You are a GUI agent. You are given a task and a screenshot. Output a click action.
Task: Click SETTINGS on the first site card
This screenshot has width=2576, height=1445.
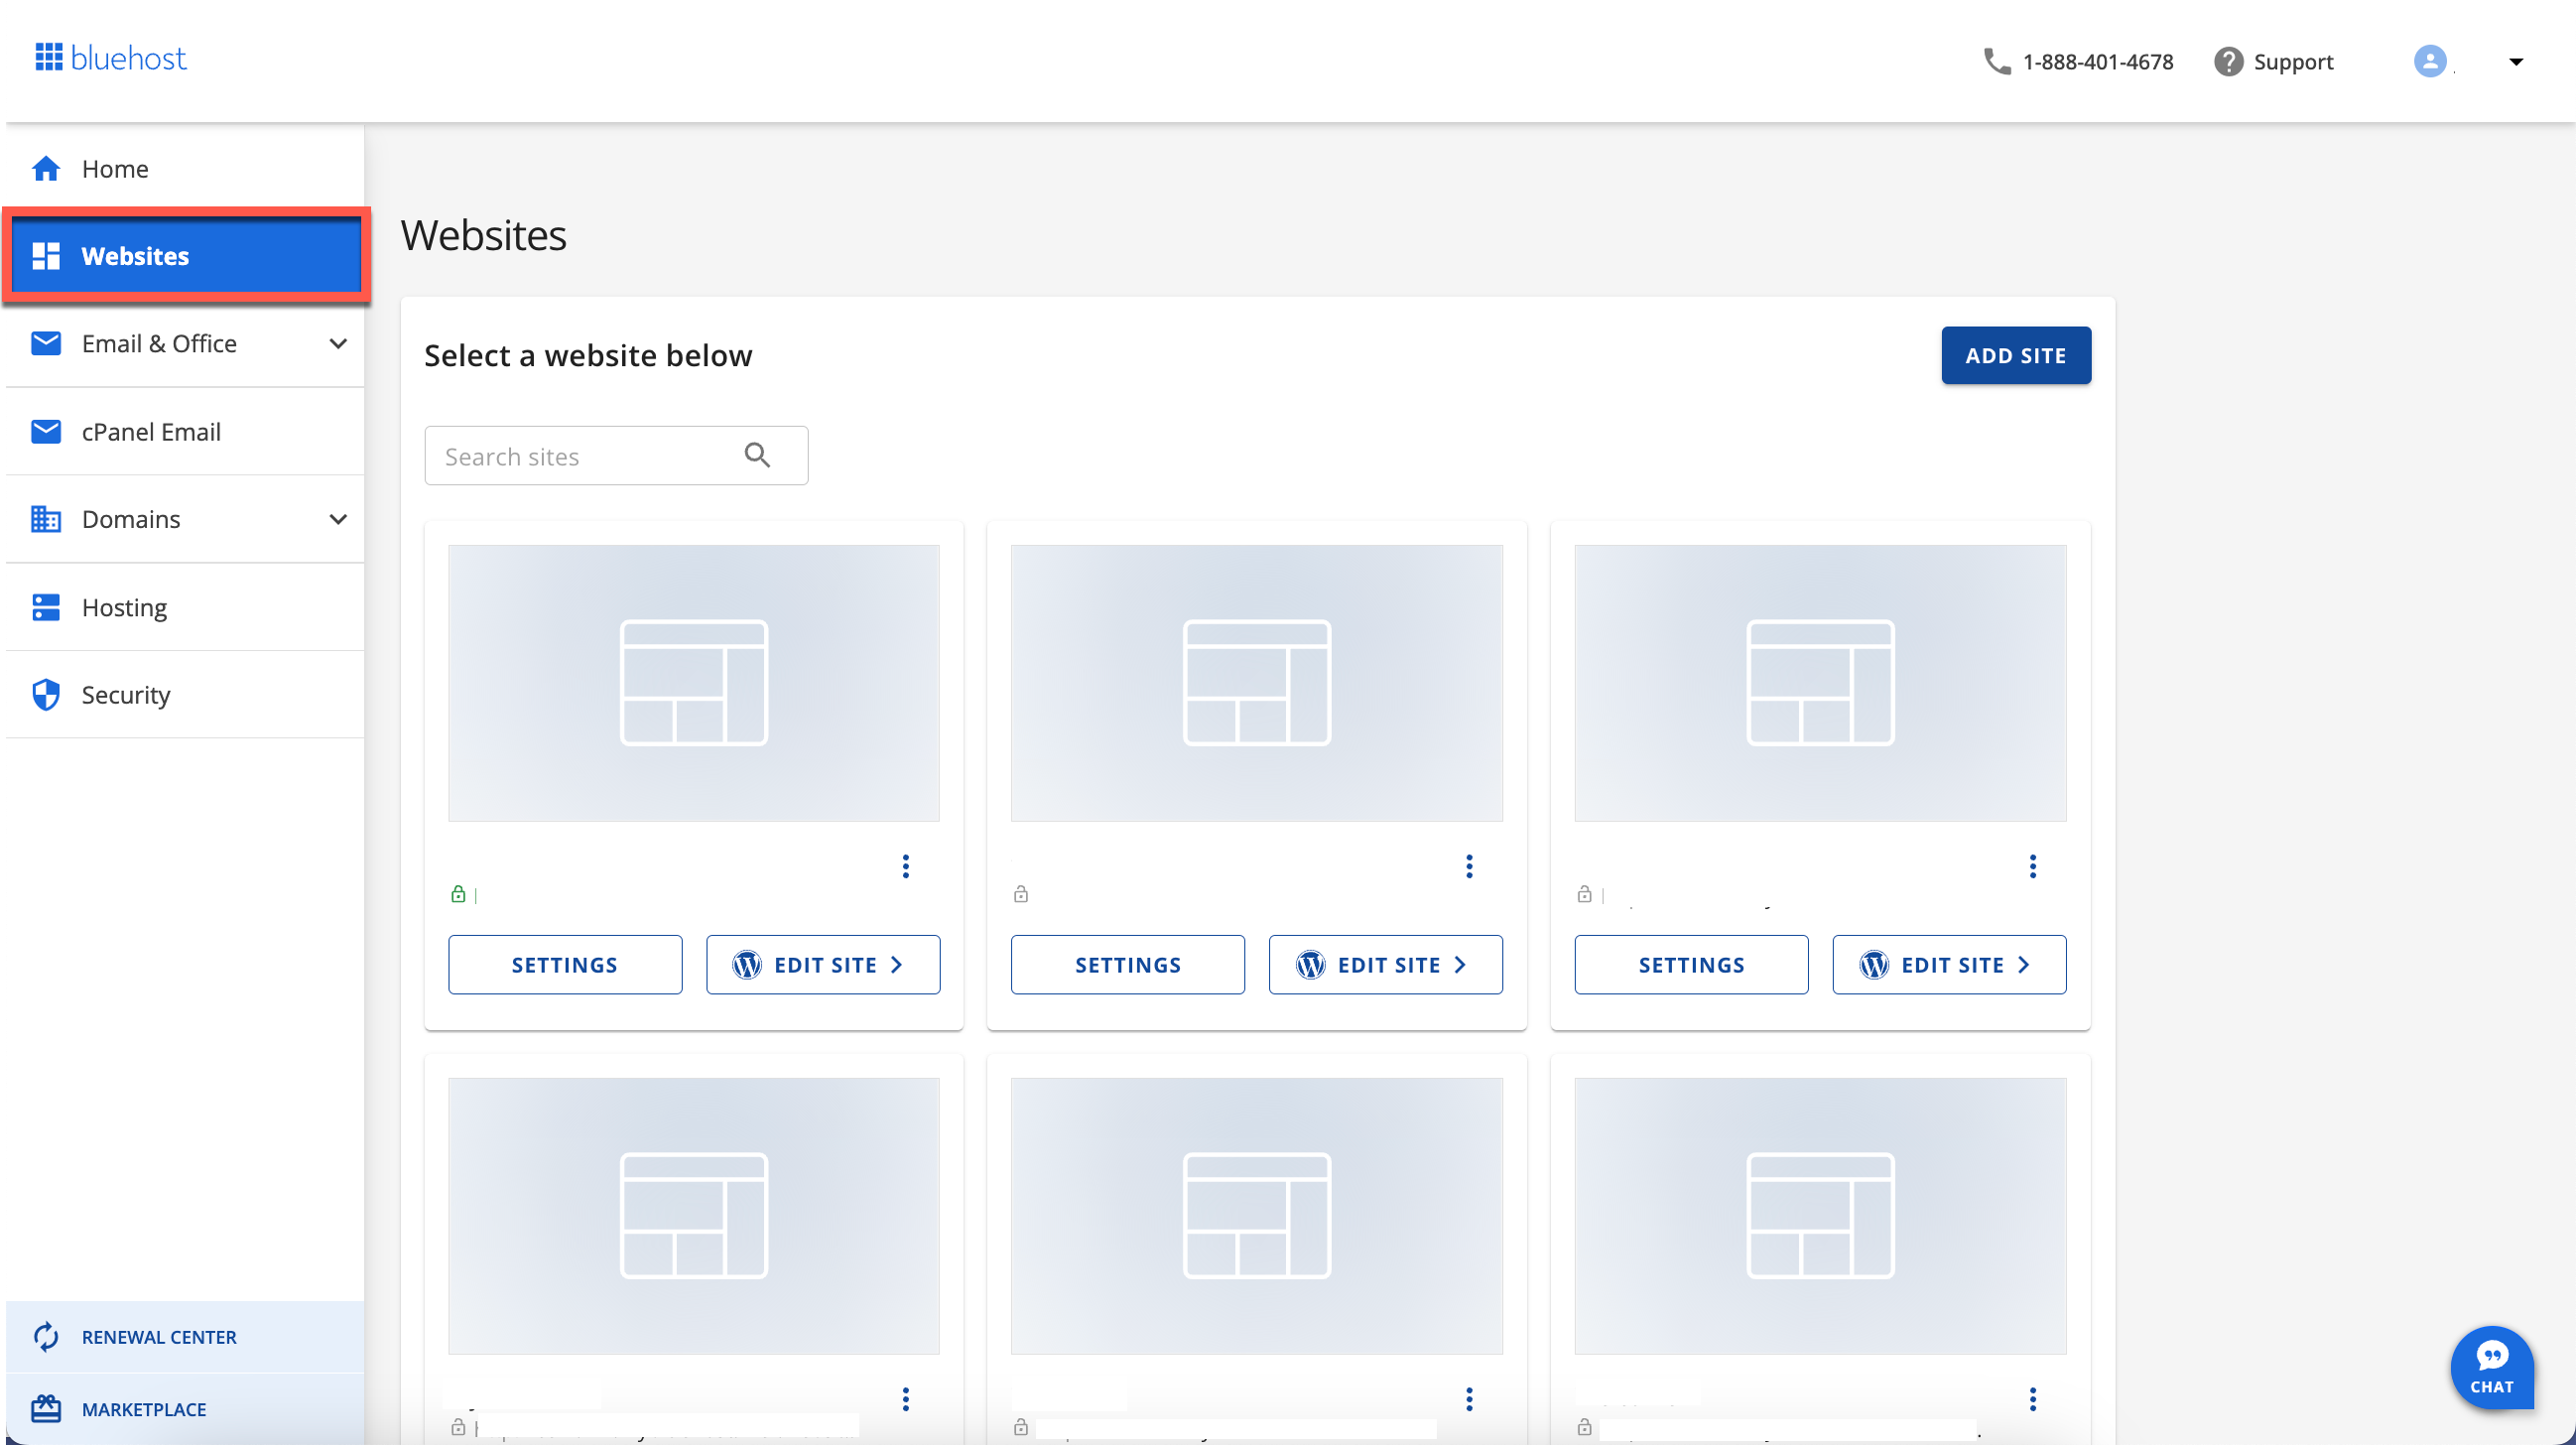[x=565, y=964]
